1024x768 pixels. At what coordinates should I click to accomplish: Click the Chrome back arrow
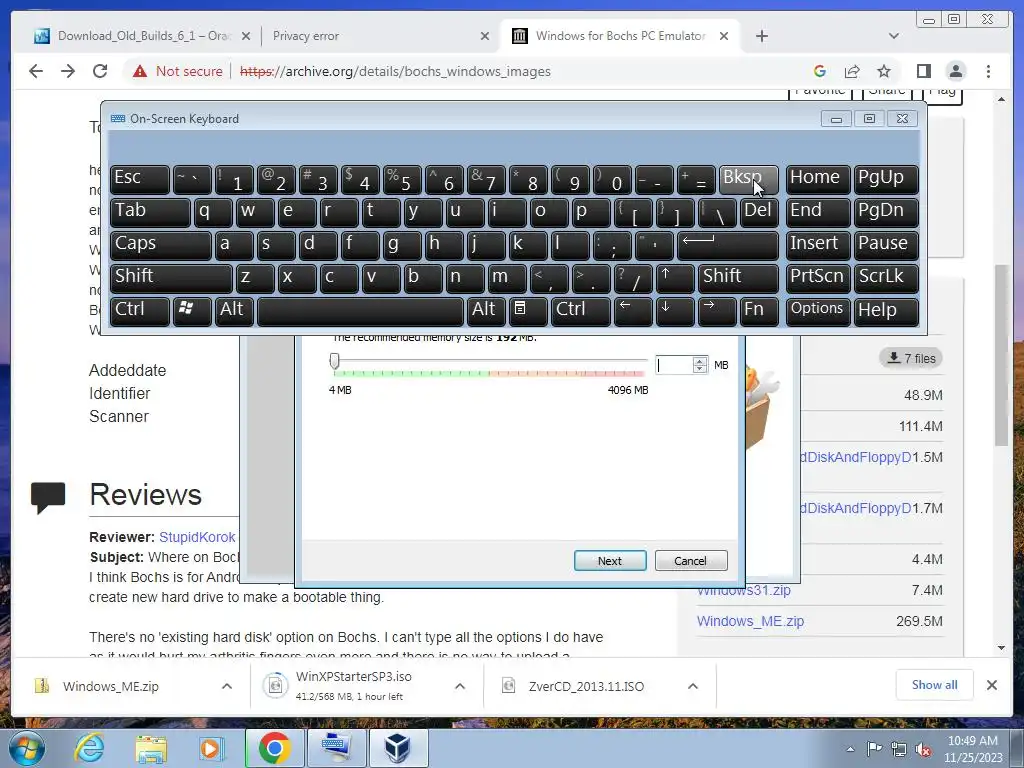[x=36, y=71]
